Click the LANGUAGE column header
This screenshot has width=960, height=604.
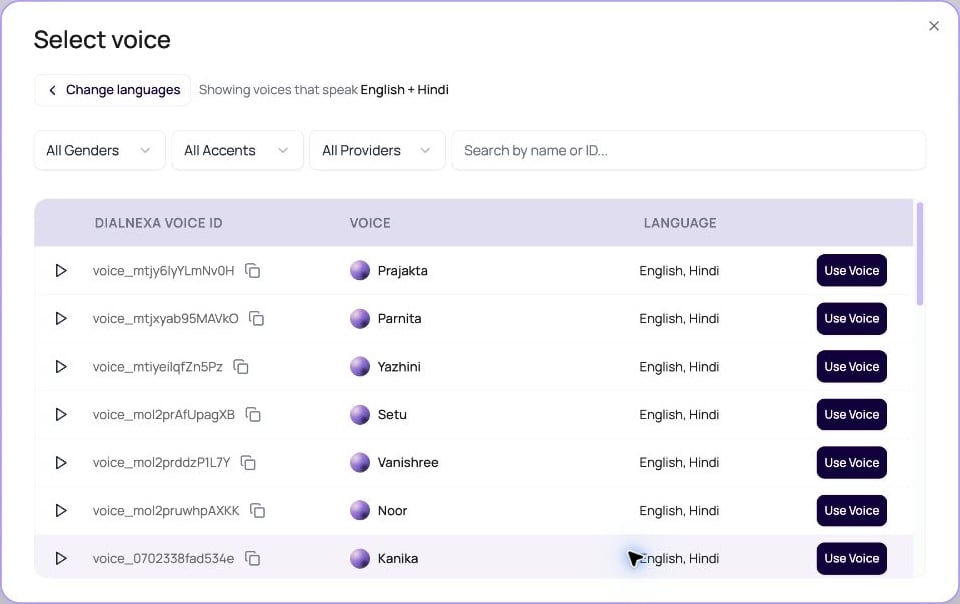[x=680, y=223]
